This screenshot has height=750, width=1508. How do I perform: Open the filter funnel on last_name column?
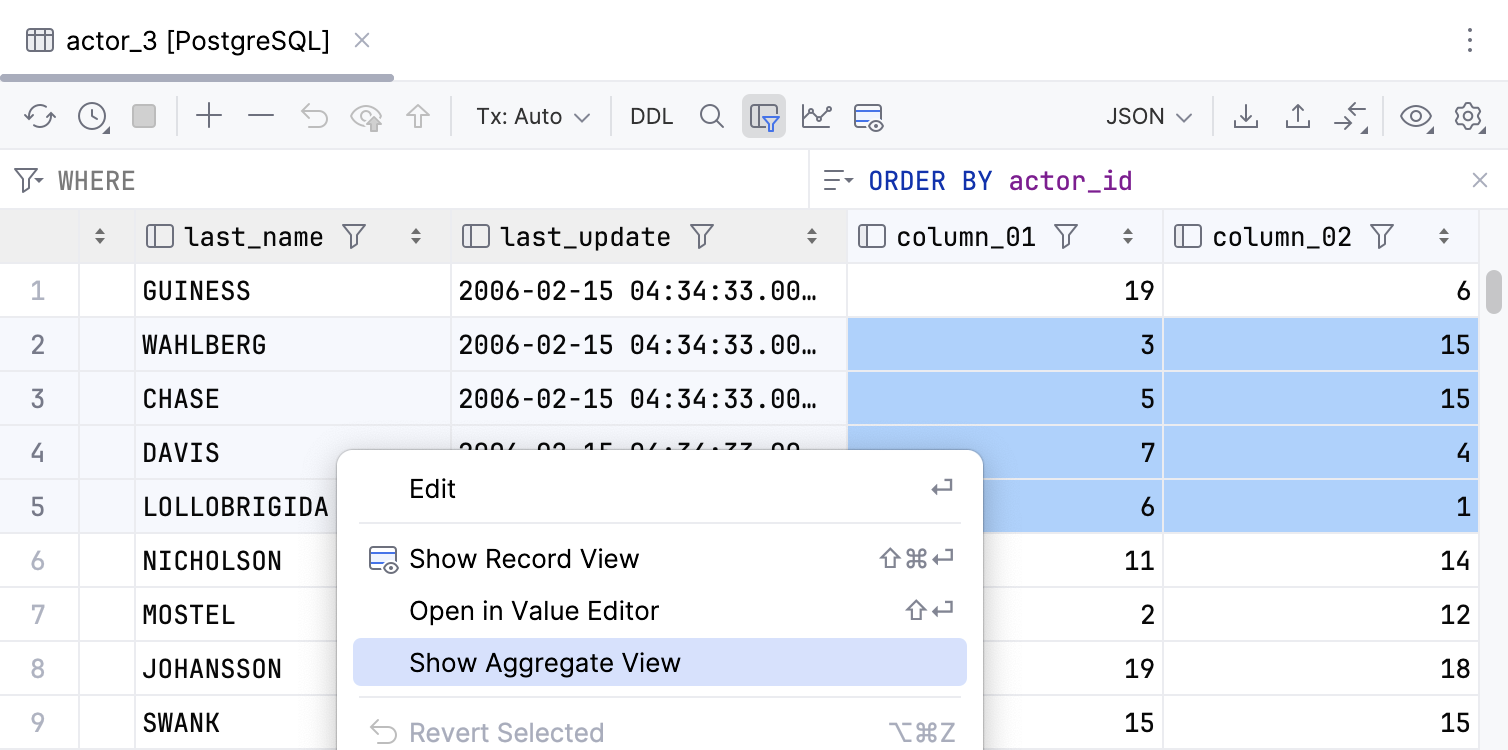[355, 236]
